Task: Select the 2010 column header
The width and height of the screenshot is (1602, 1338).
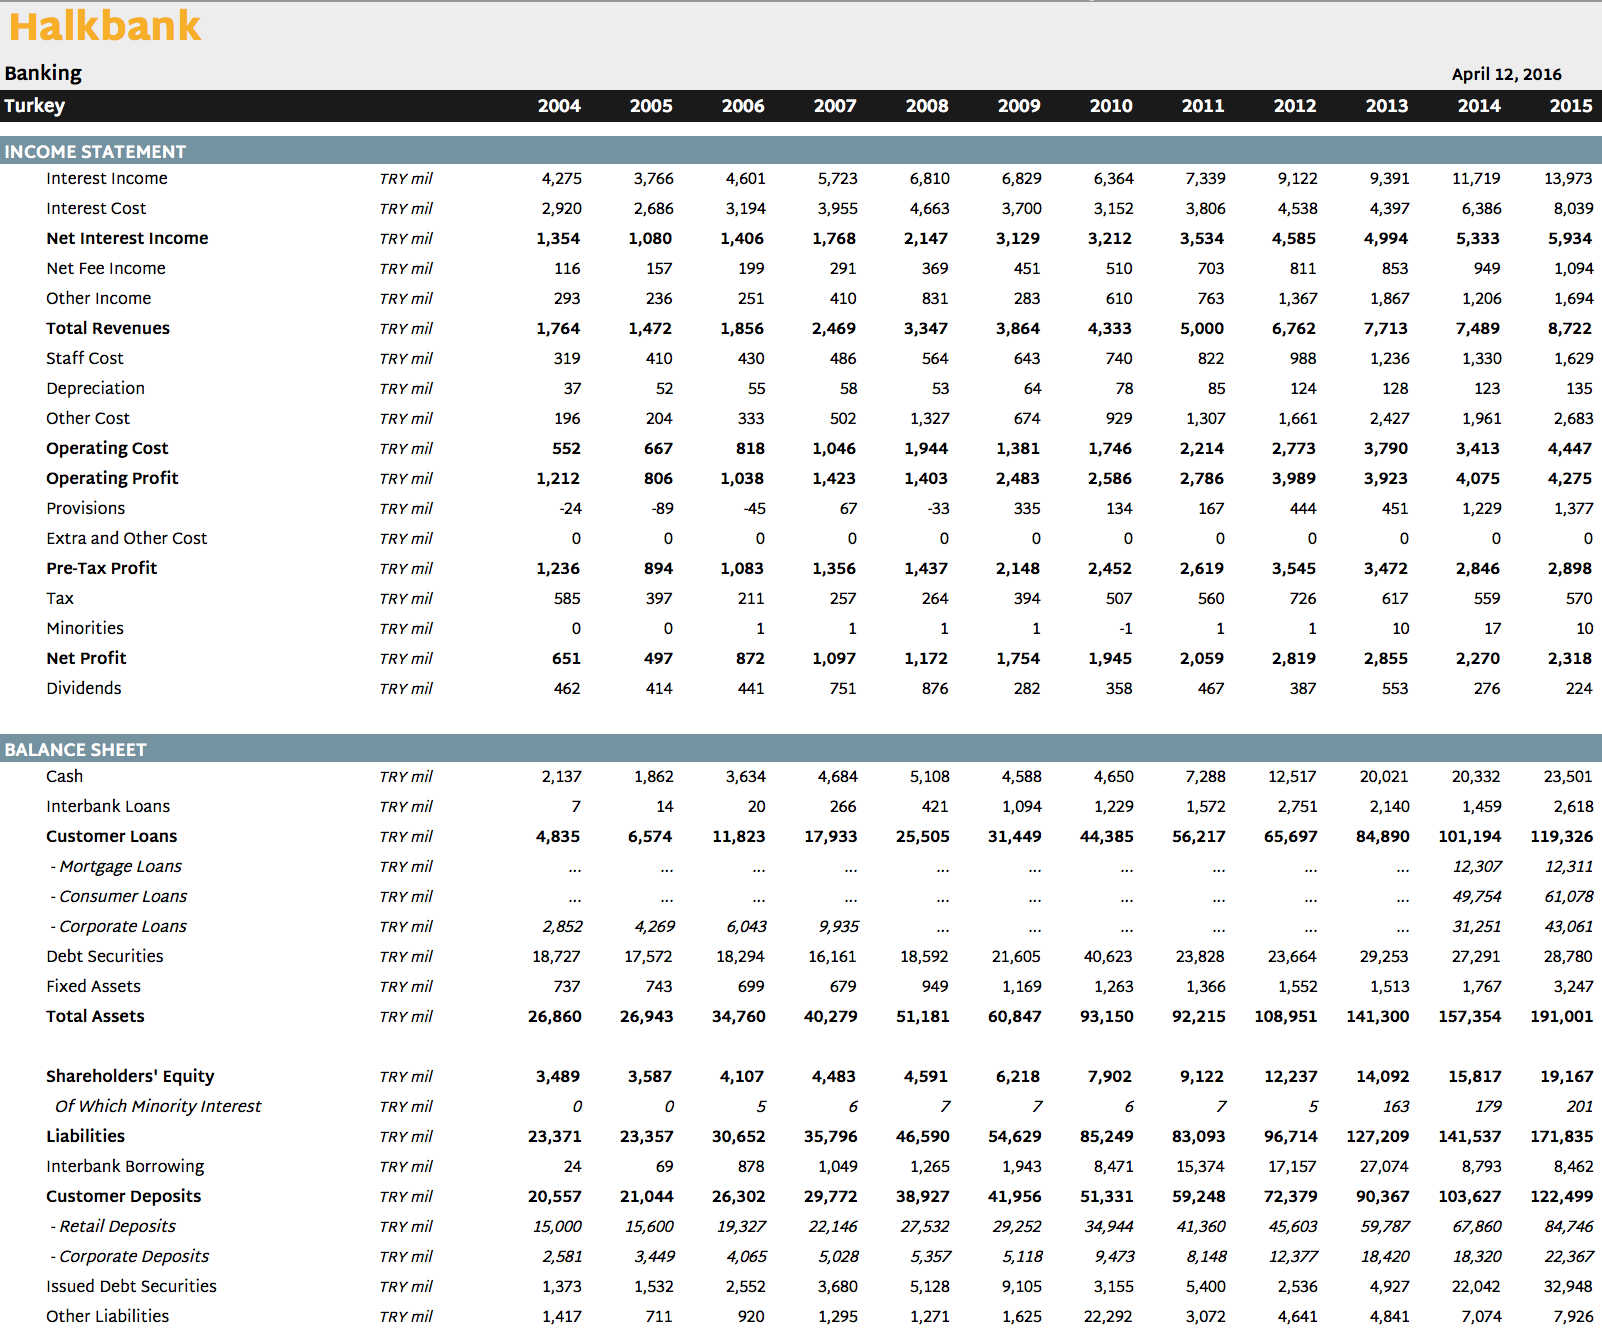Action: click(1111, 106)
